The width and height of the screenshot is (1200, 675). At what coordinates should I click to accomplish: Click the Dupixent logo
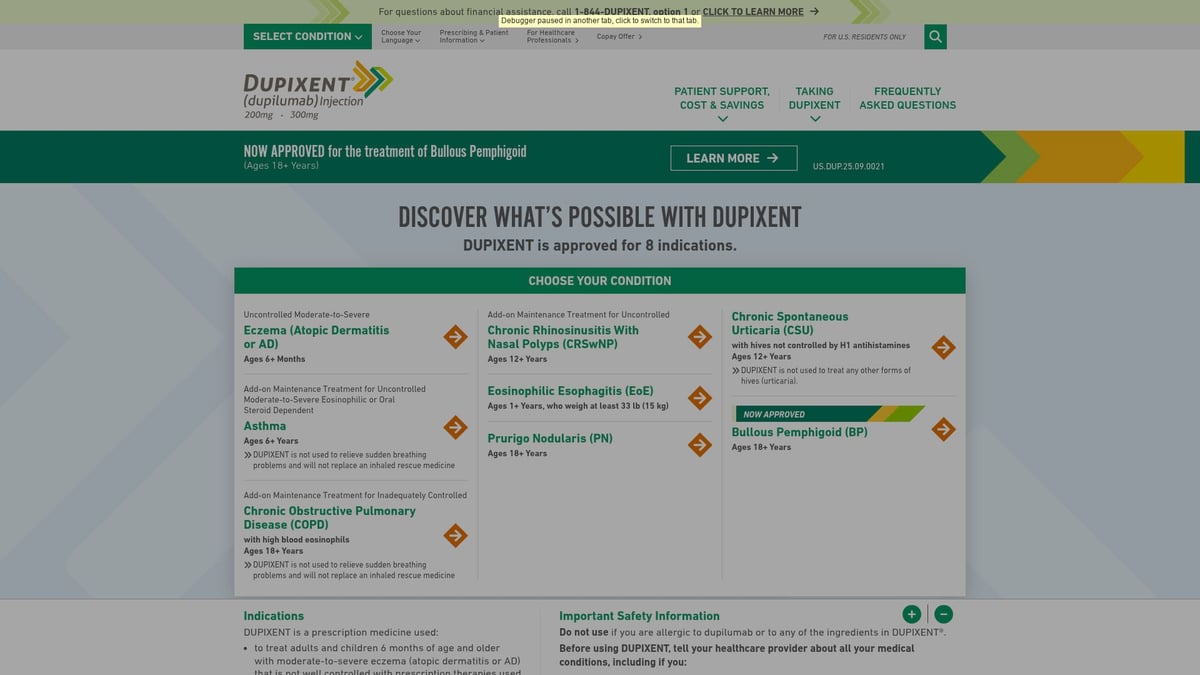[318, 90]
